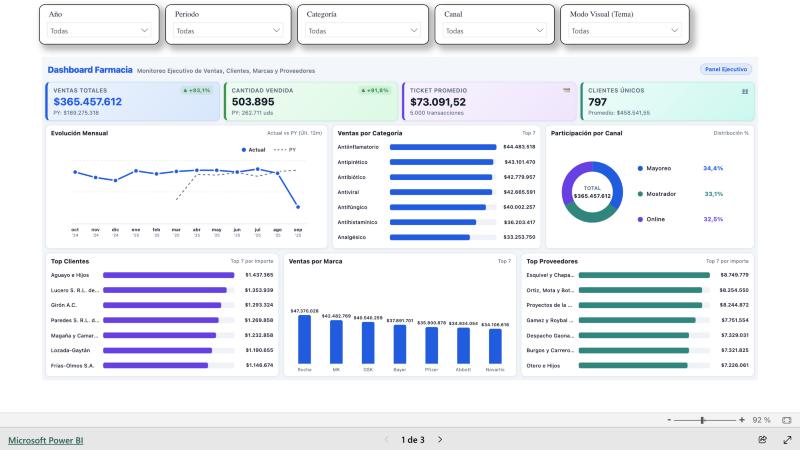Click the donut chart total center
Image resolution: width=800 pixels, height=450 pixels.
point(592,192)
